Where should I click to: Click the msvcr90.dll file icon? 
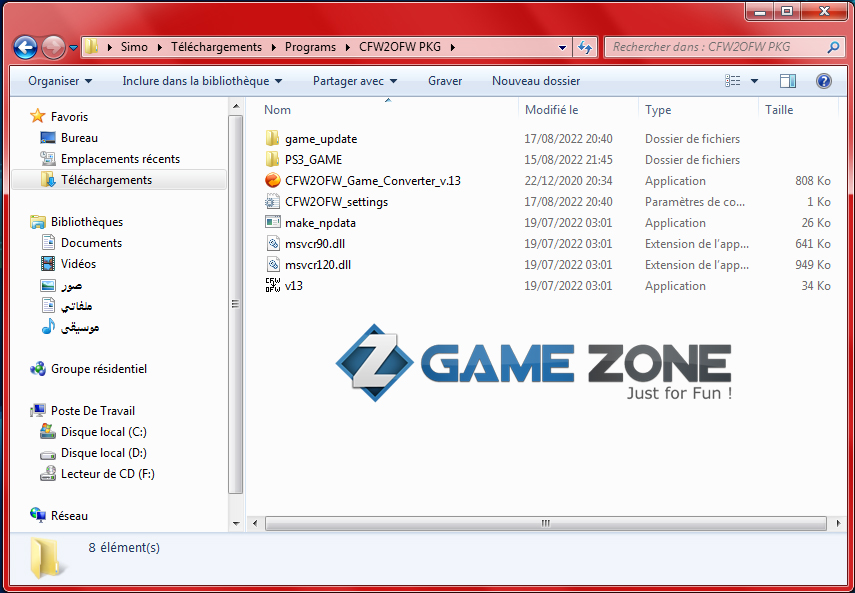[273, 244]
